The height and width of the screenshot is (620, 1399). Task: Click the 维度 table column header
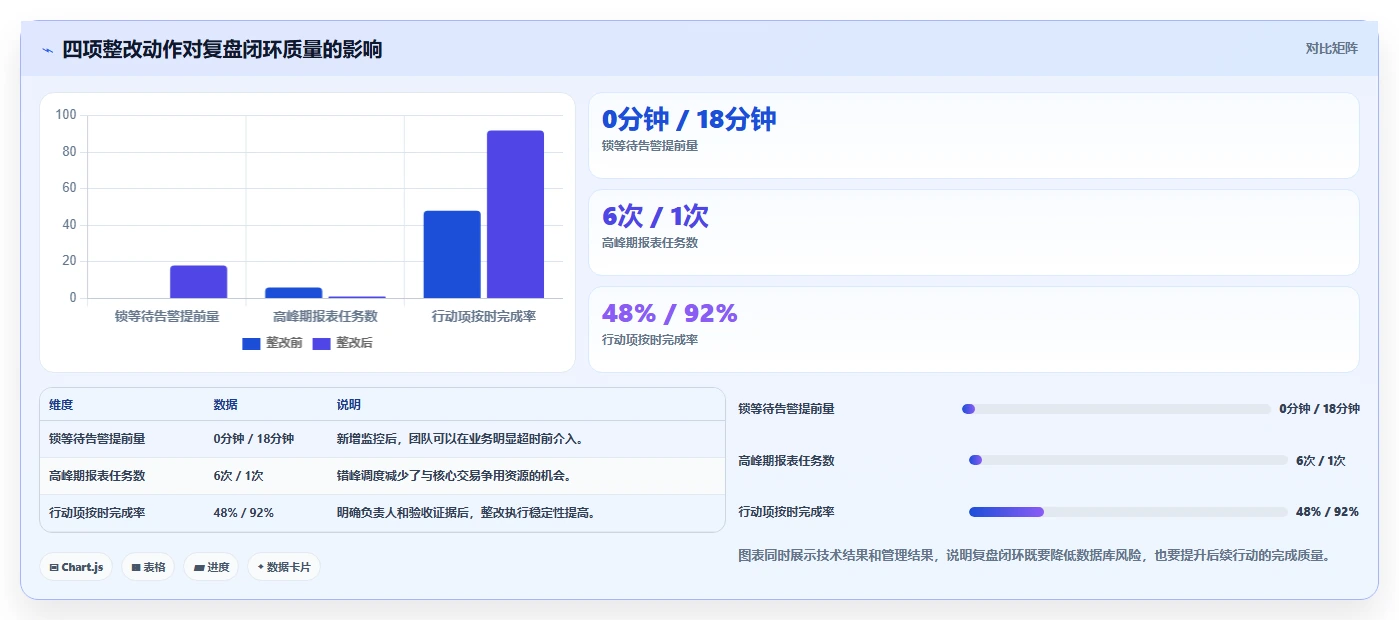(61, 405)
